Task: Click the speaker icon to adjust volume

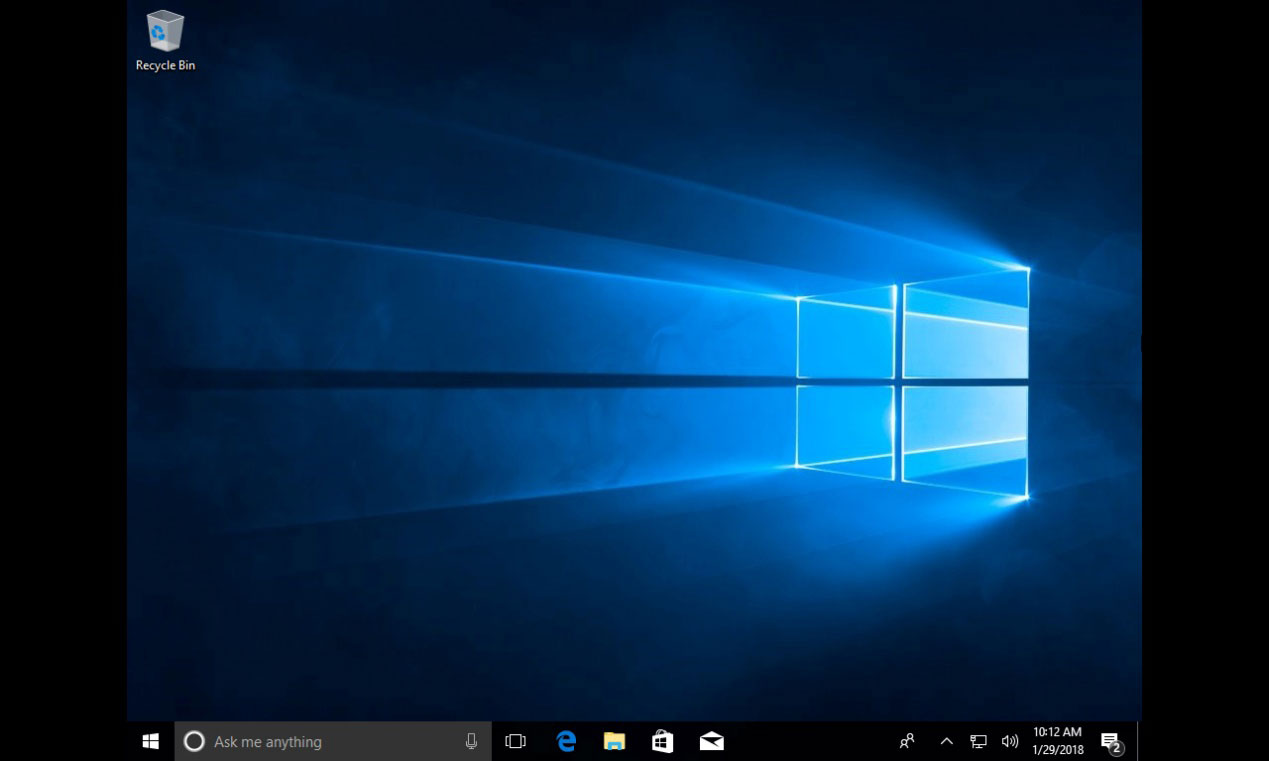Action: click(1010, 741)
